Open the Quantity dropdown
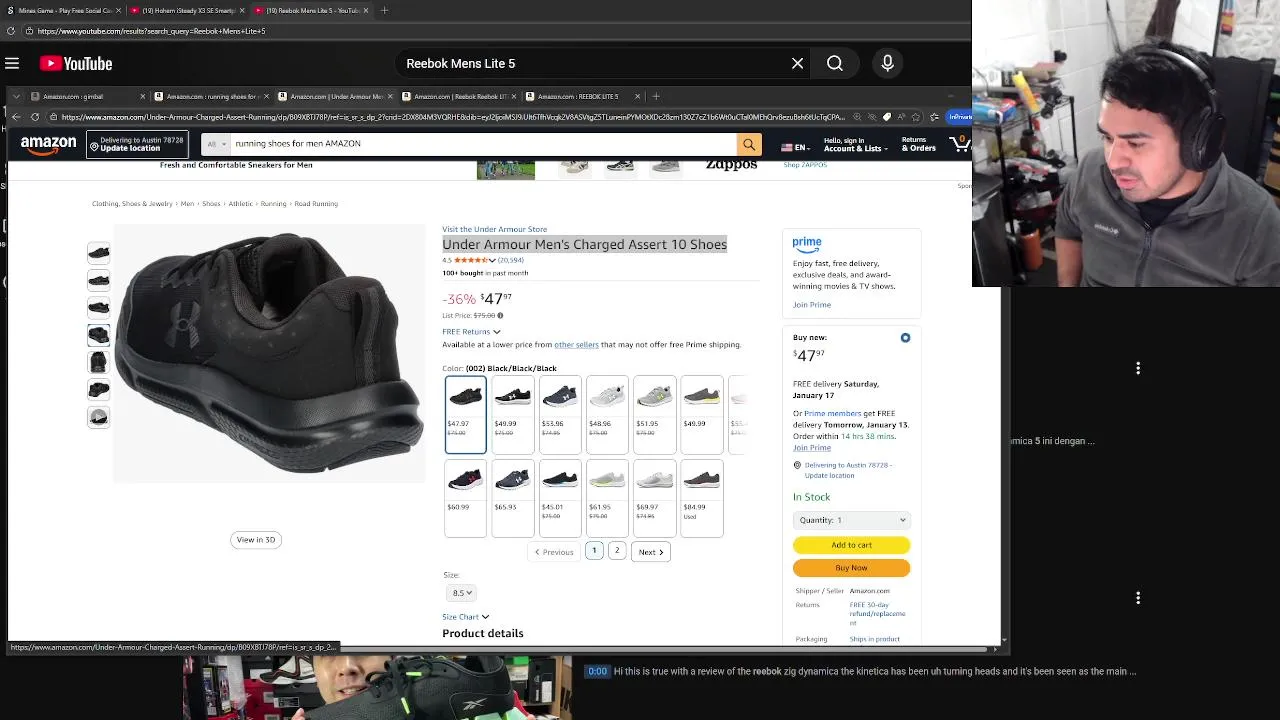 [851, 520]
